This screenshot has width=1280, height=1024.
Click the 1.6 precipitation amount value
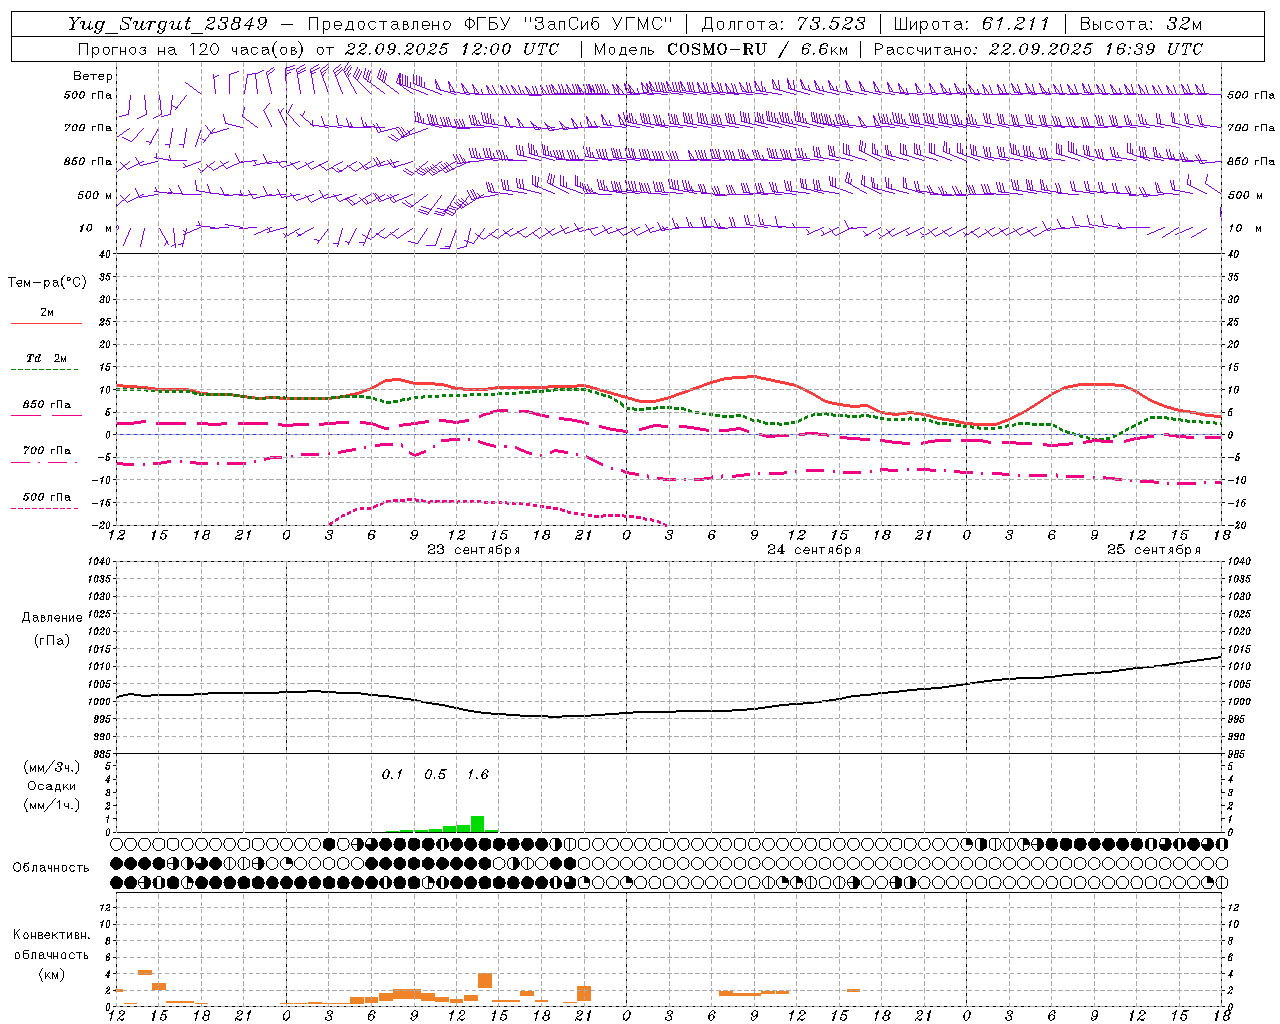478,774
